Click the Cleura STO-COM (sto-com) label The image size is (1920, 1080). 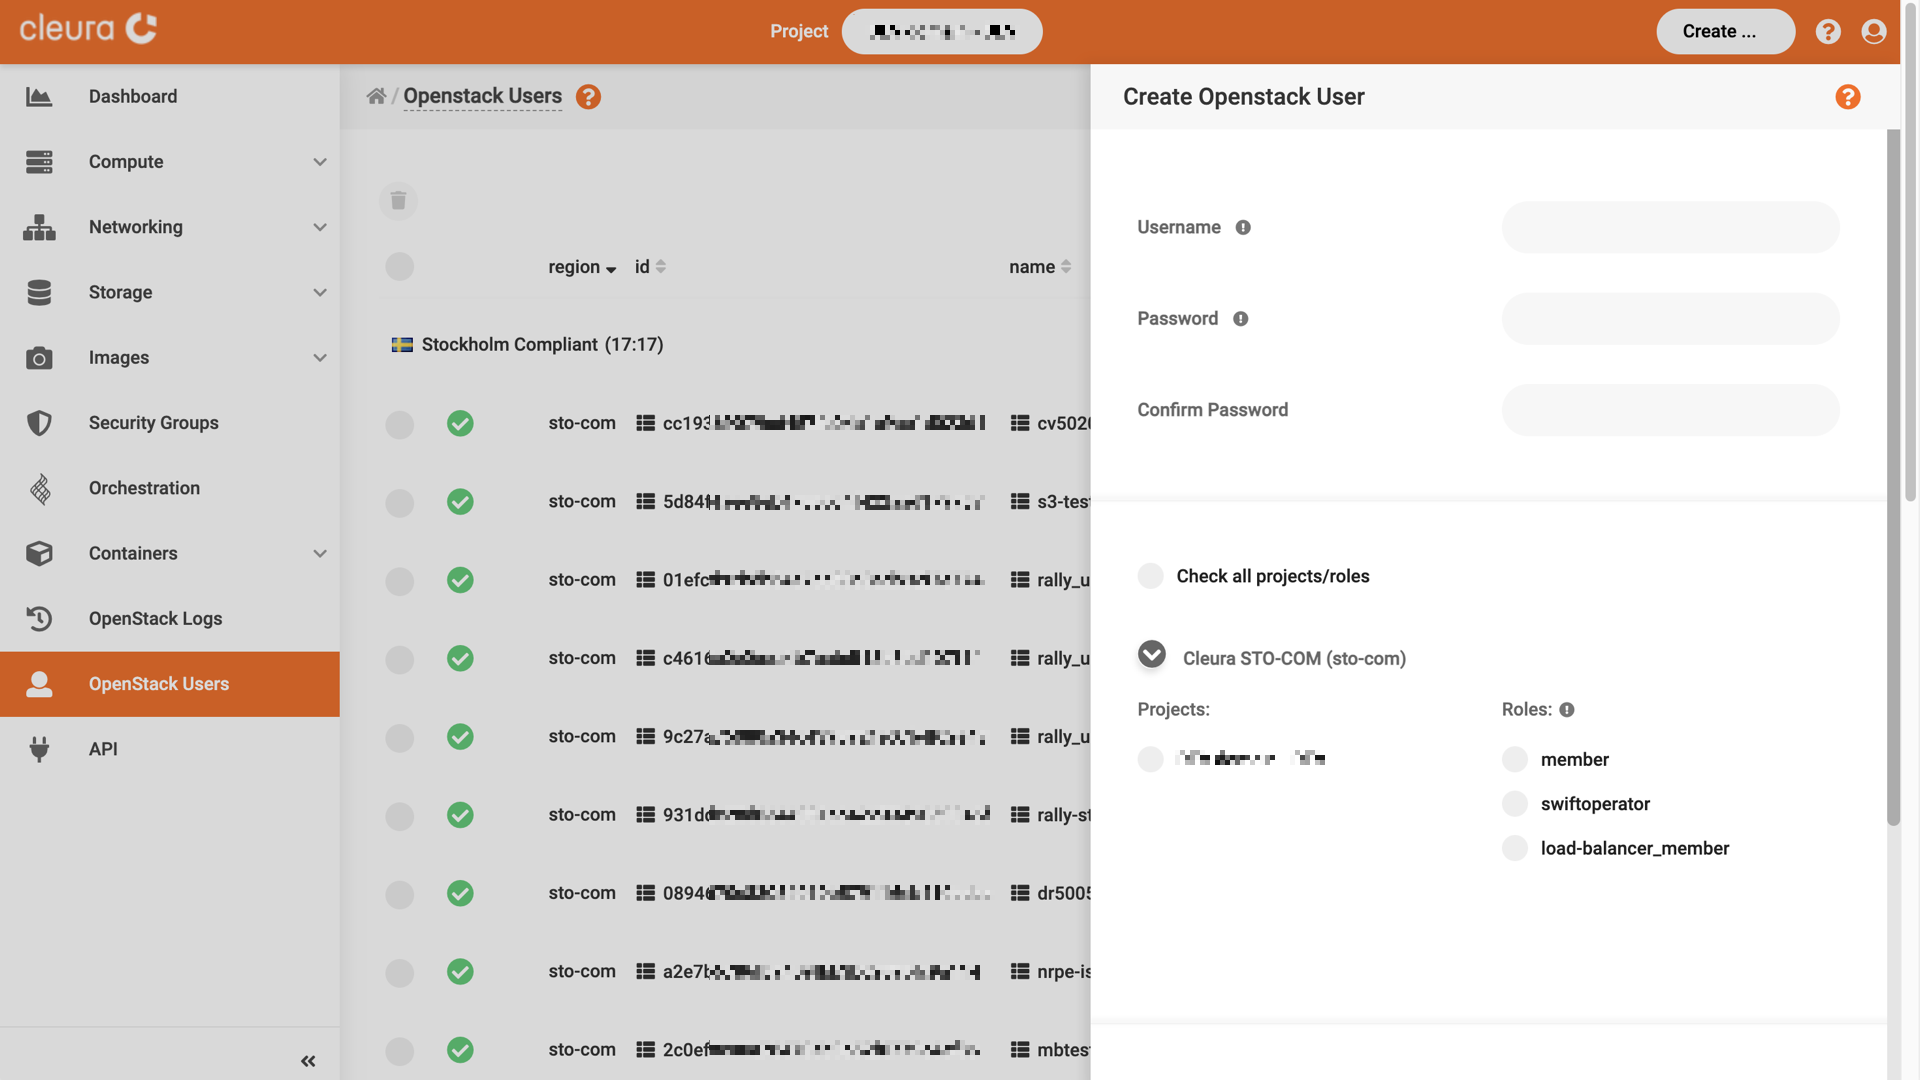coord(1294,659)
